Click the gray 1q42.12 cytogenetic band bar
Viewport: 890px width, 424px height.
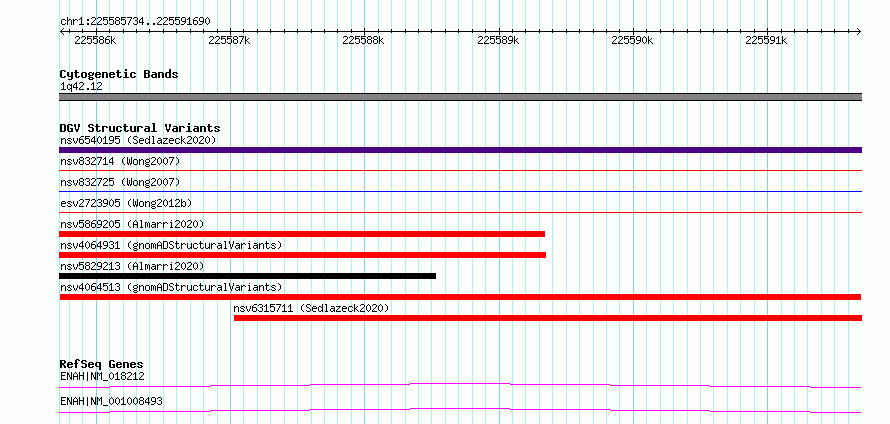coord(460,97)
